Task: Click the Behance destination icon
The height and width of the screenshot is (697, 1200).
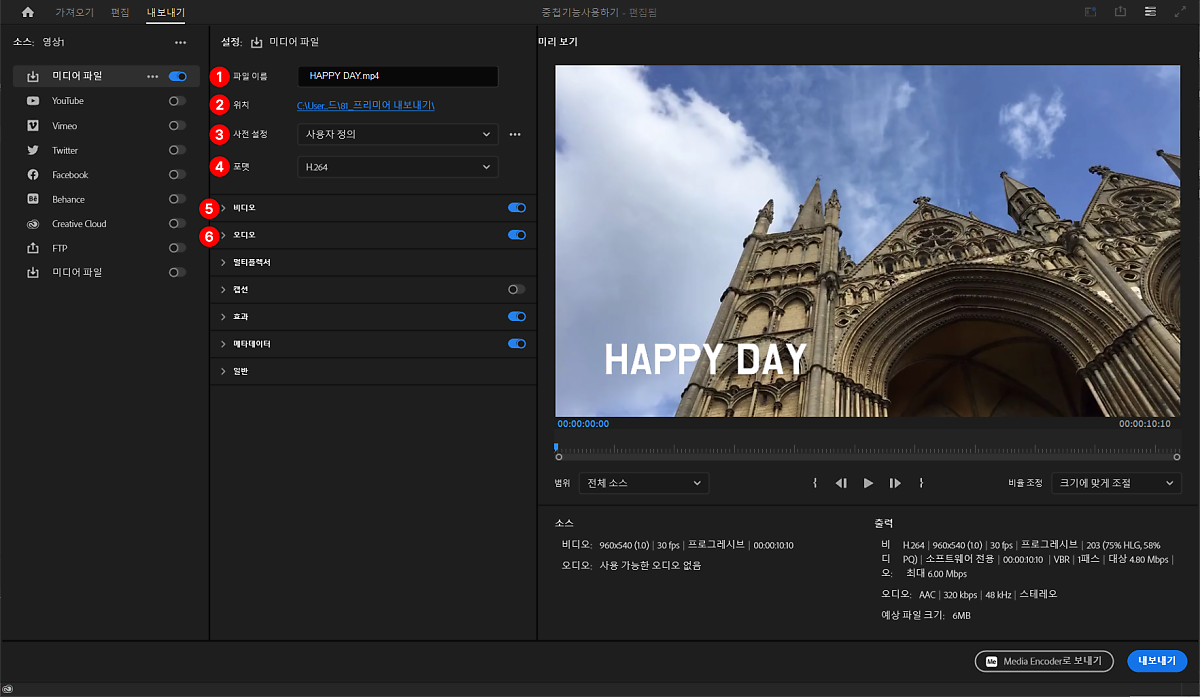Action: [x=33, y=199]
